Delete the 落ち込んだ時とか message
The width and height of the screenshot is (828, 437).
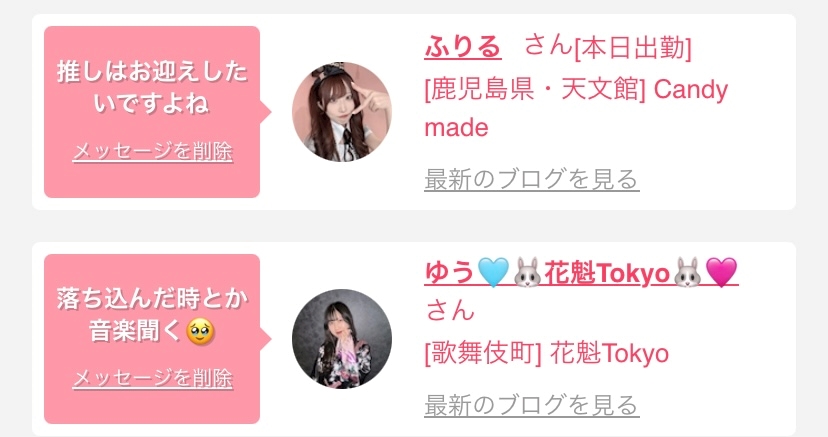[x=152, y=378]
